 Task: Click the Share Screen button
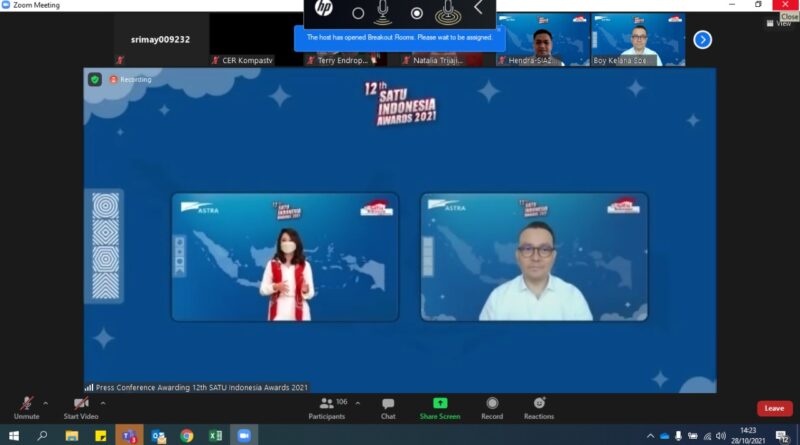[x=440, y=408]
